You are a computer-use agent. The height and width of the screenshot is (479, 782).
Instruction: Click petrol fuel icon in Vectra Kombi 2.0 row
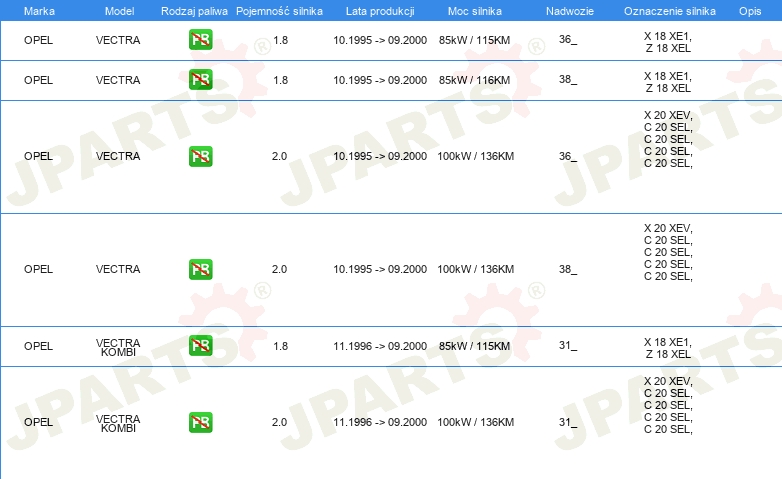point(200,422)
